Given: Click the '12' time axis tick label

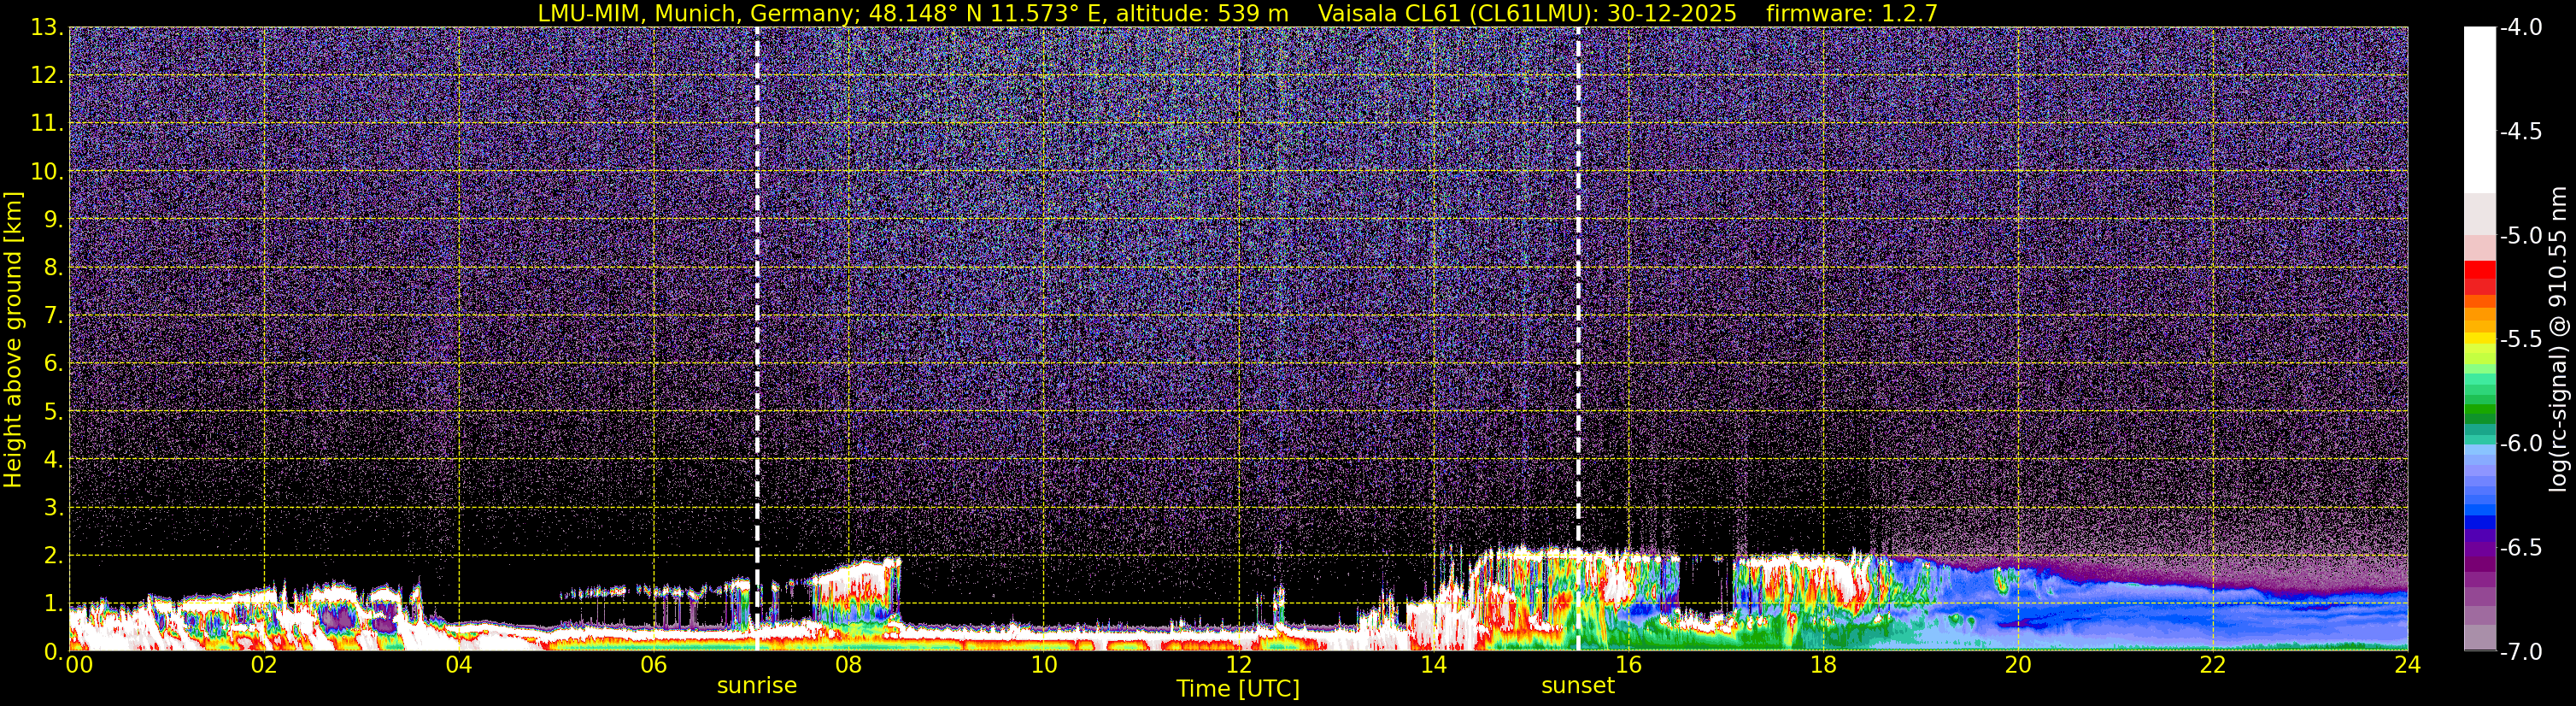Looking at the screenshot, I should pyautogui.click(x=1239, y=665).
